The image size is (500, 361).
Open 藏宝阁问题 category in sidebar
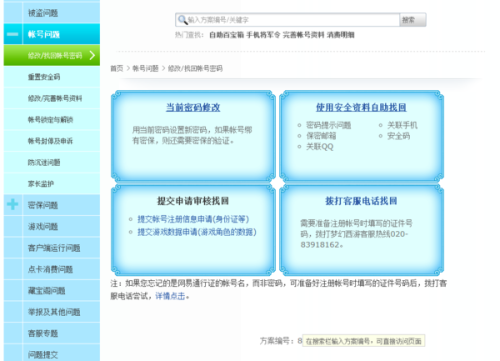point(47,290)
